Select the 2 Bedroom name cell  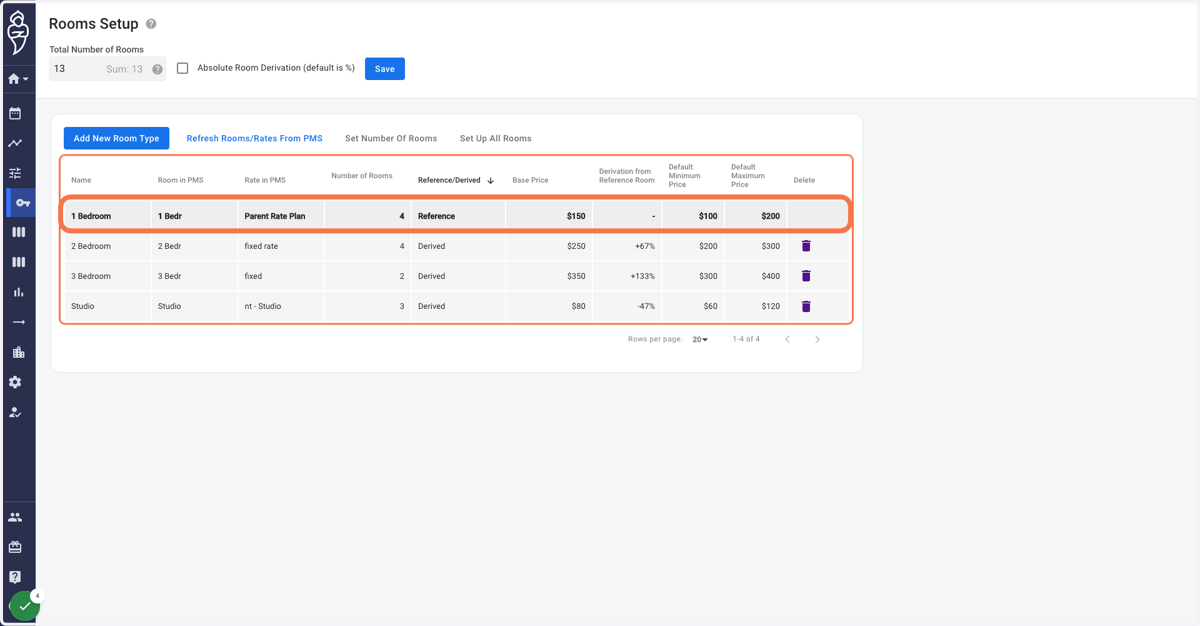(108, 246)
